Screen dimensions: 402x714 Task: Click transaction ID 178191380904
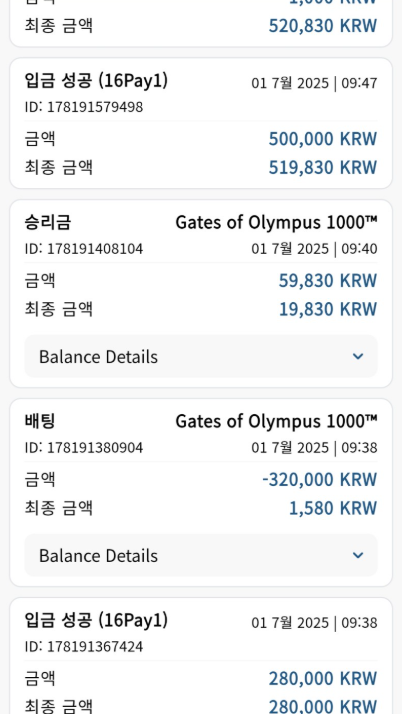click(84, 448)
